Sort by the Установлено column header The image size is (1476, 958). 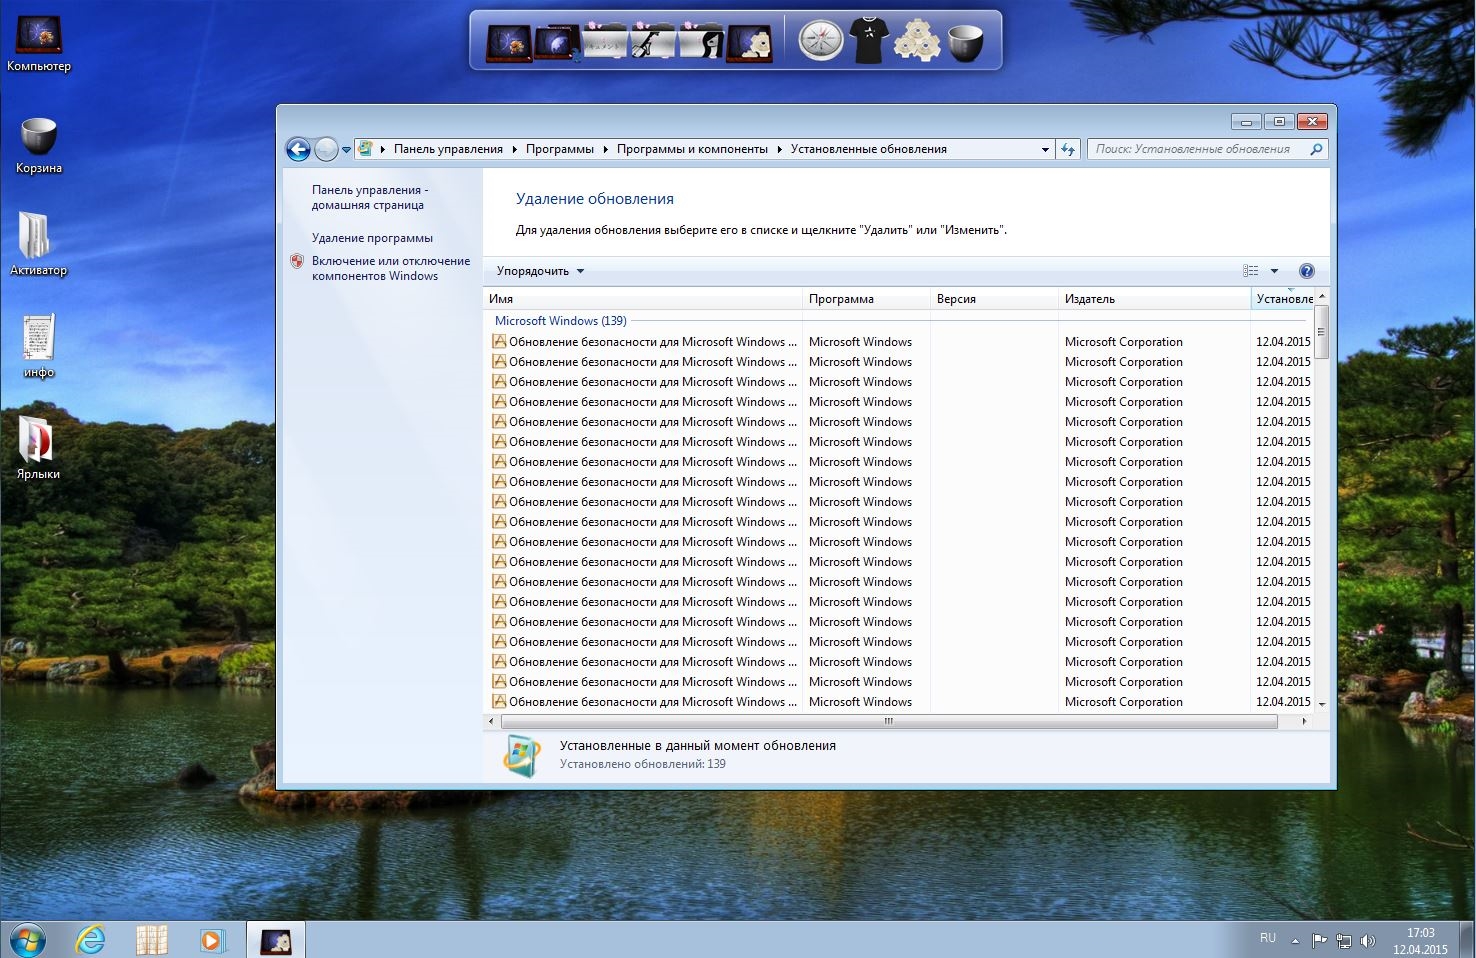tap(1283, 299)
